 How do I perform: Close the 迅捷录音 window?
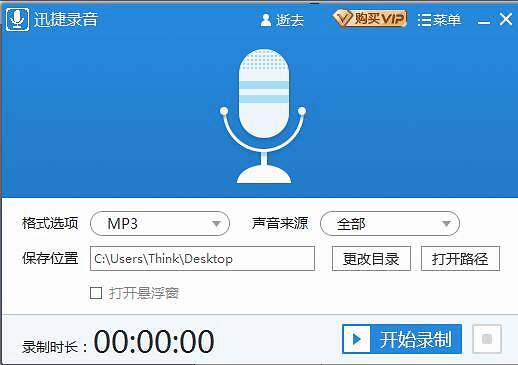point(506,19)
